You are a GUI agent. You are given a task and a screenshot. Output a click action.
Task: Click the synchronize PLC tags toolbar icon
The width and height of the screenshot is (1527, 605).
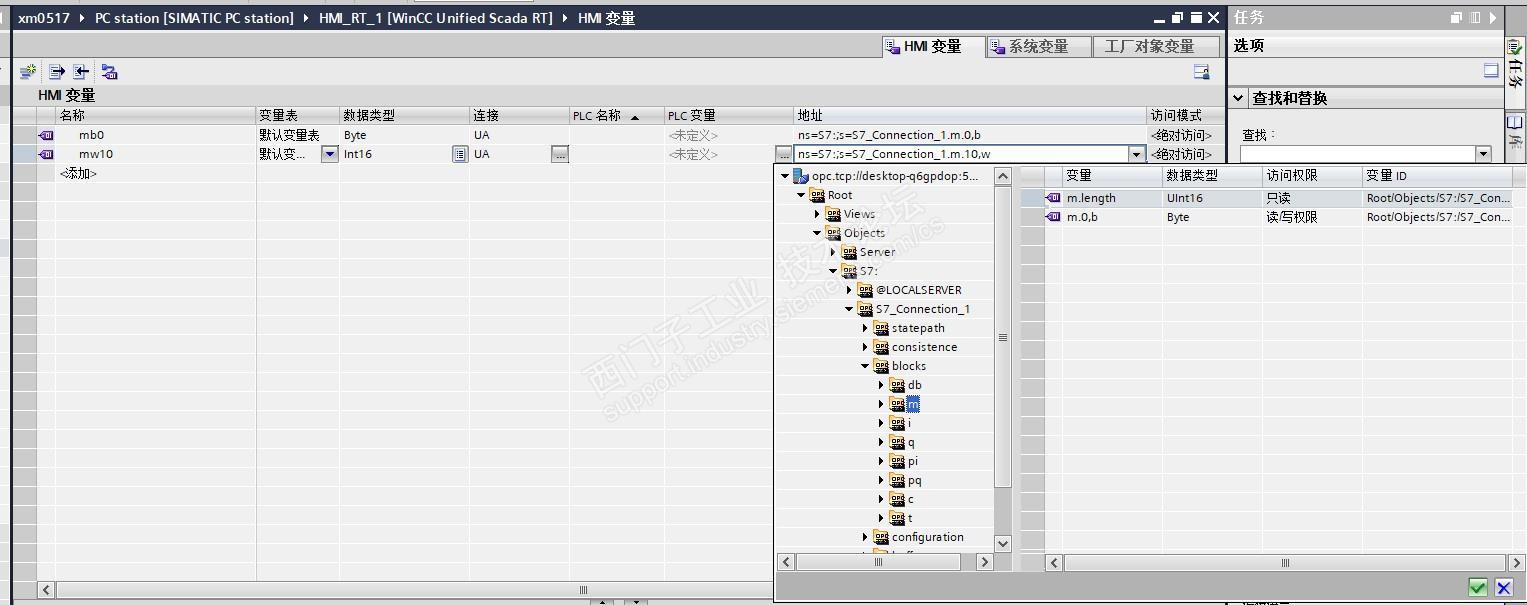110,72
